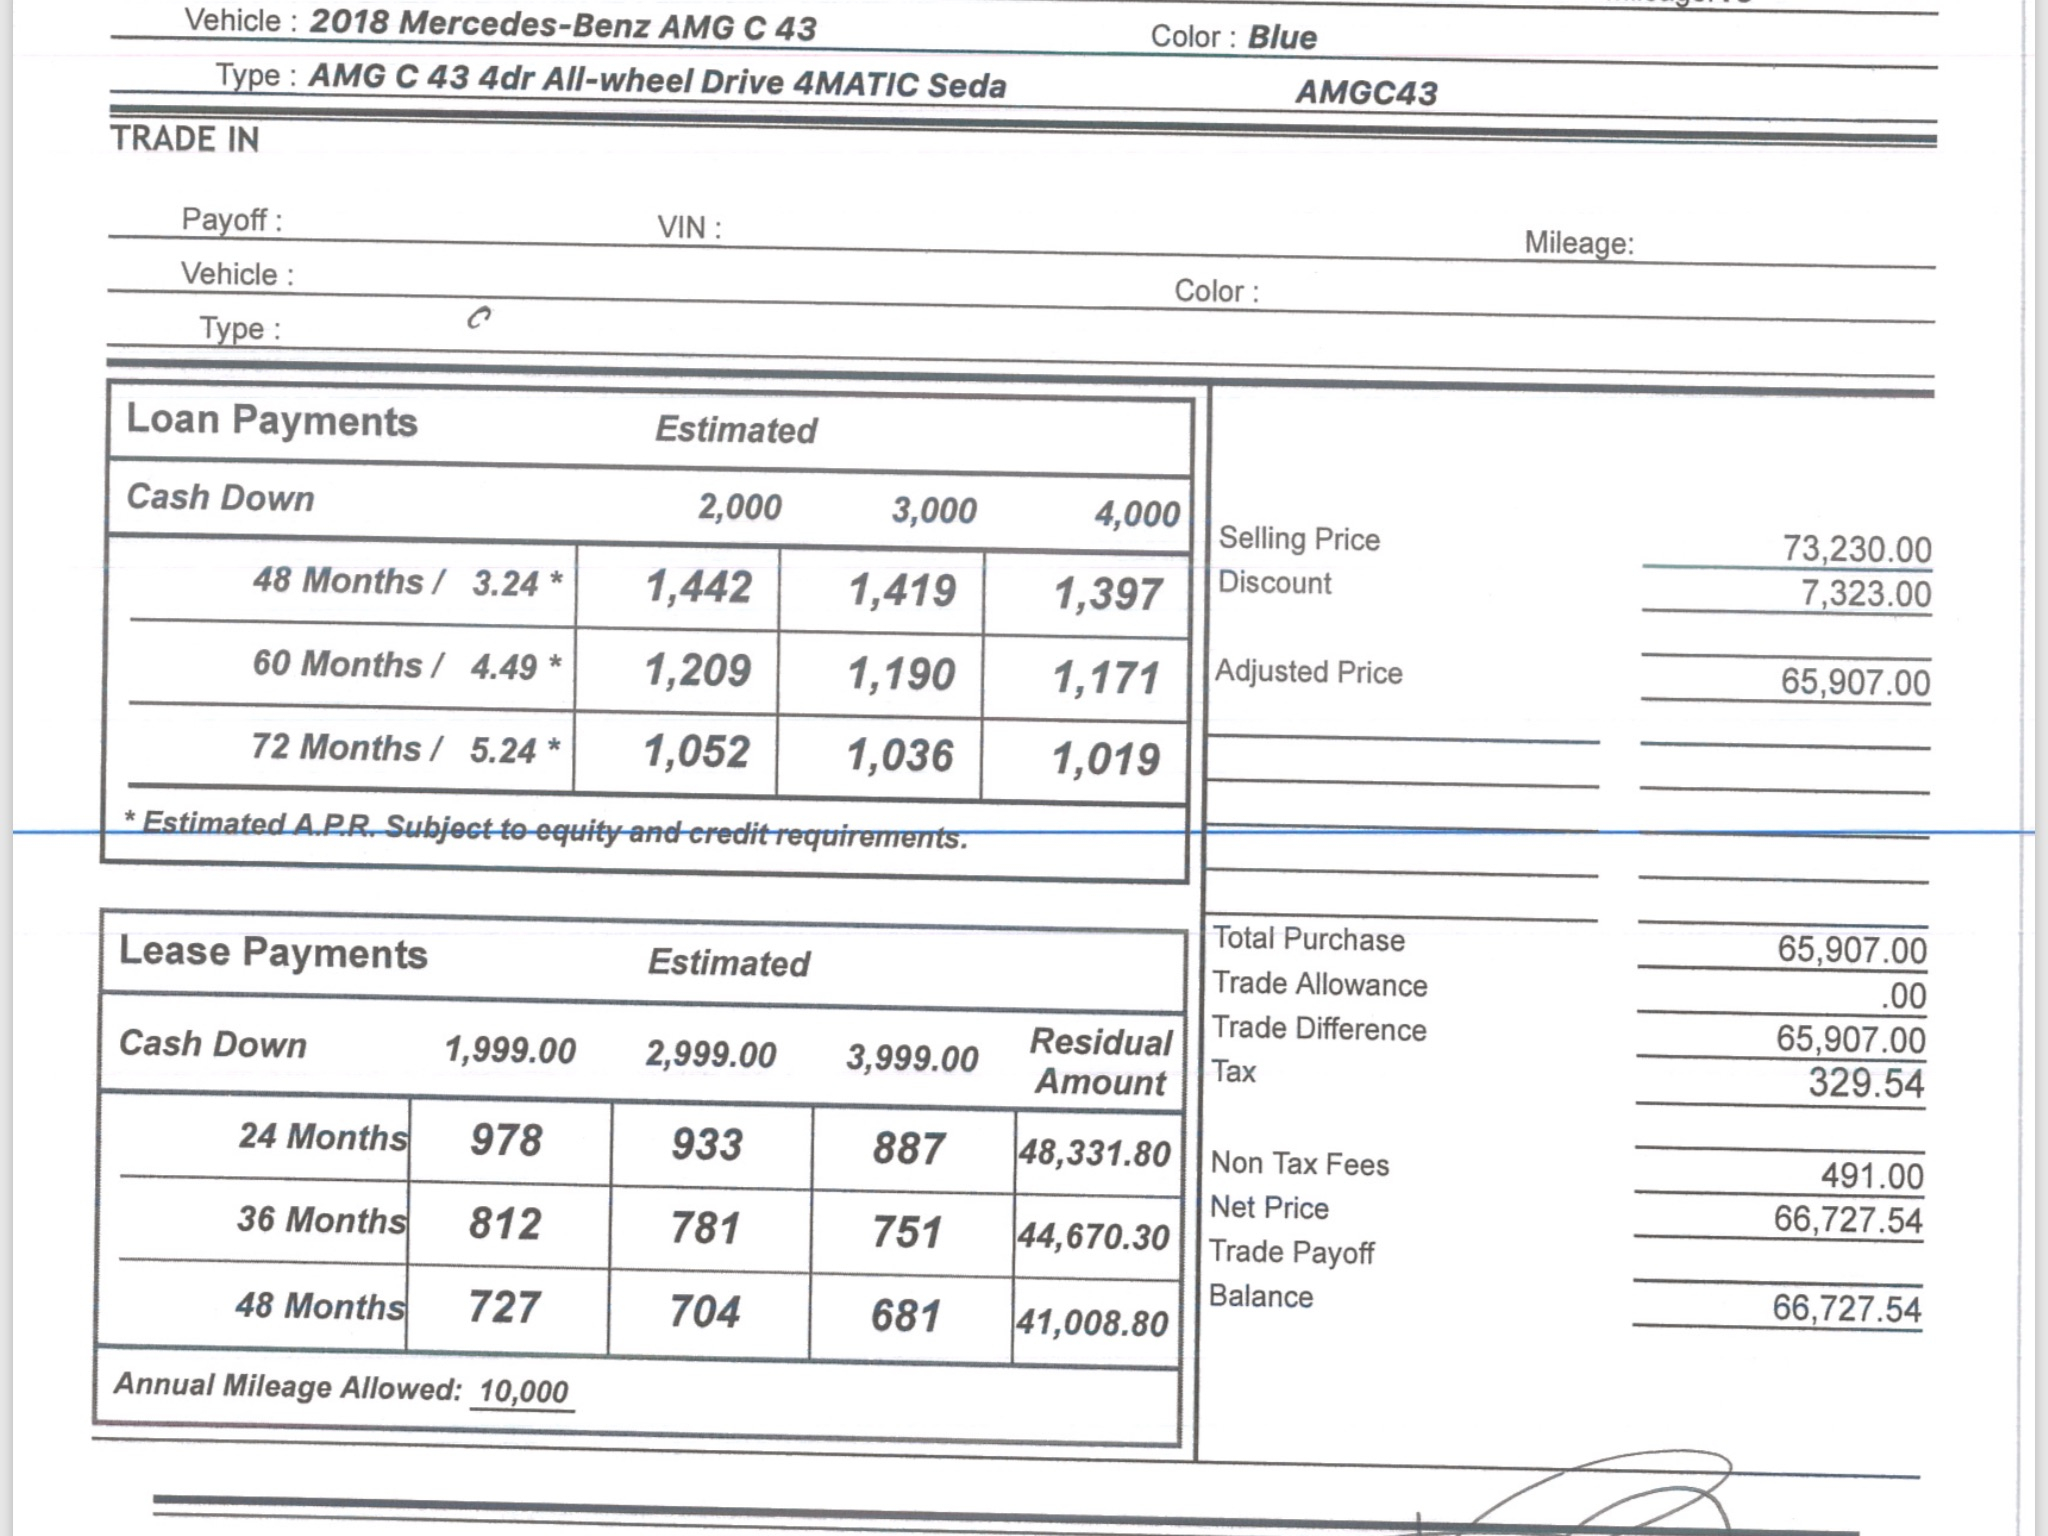Click the Annual Mileage Allowed 10,000 value
Image resolution: width=2048 pixels, height=1536 pixels.
pos(522,1391)
